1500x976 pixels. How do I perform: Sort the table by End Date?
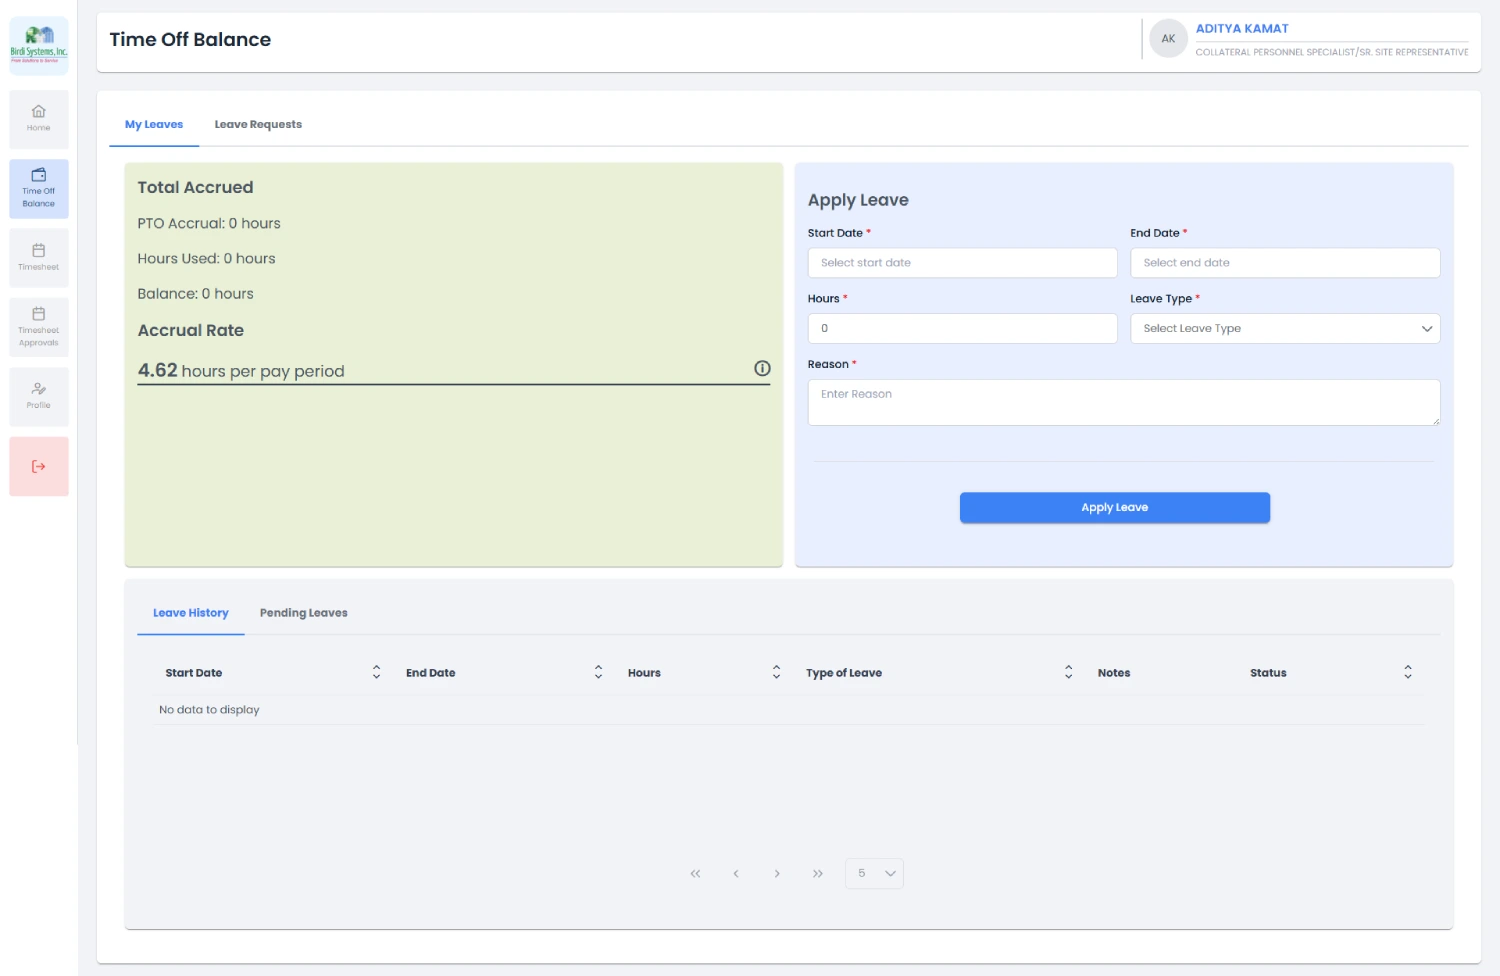[x=598, y=672]
